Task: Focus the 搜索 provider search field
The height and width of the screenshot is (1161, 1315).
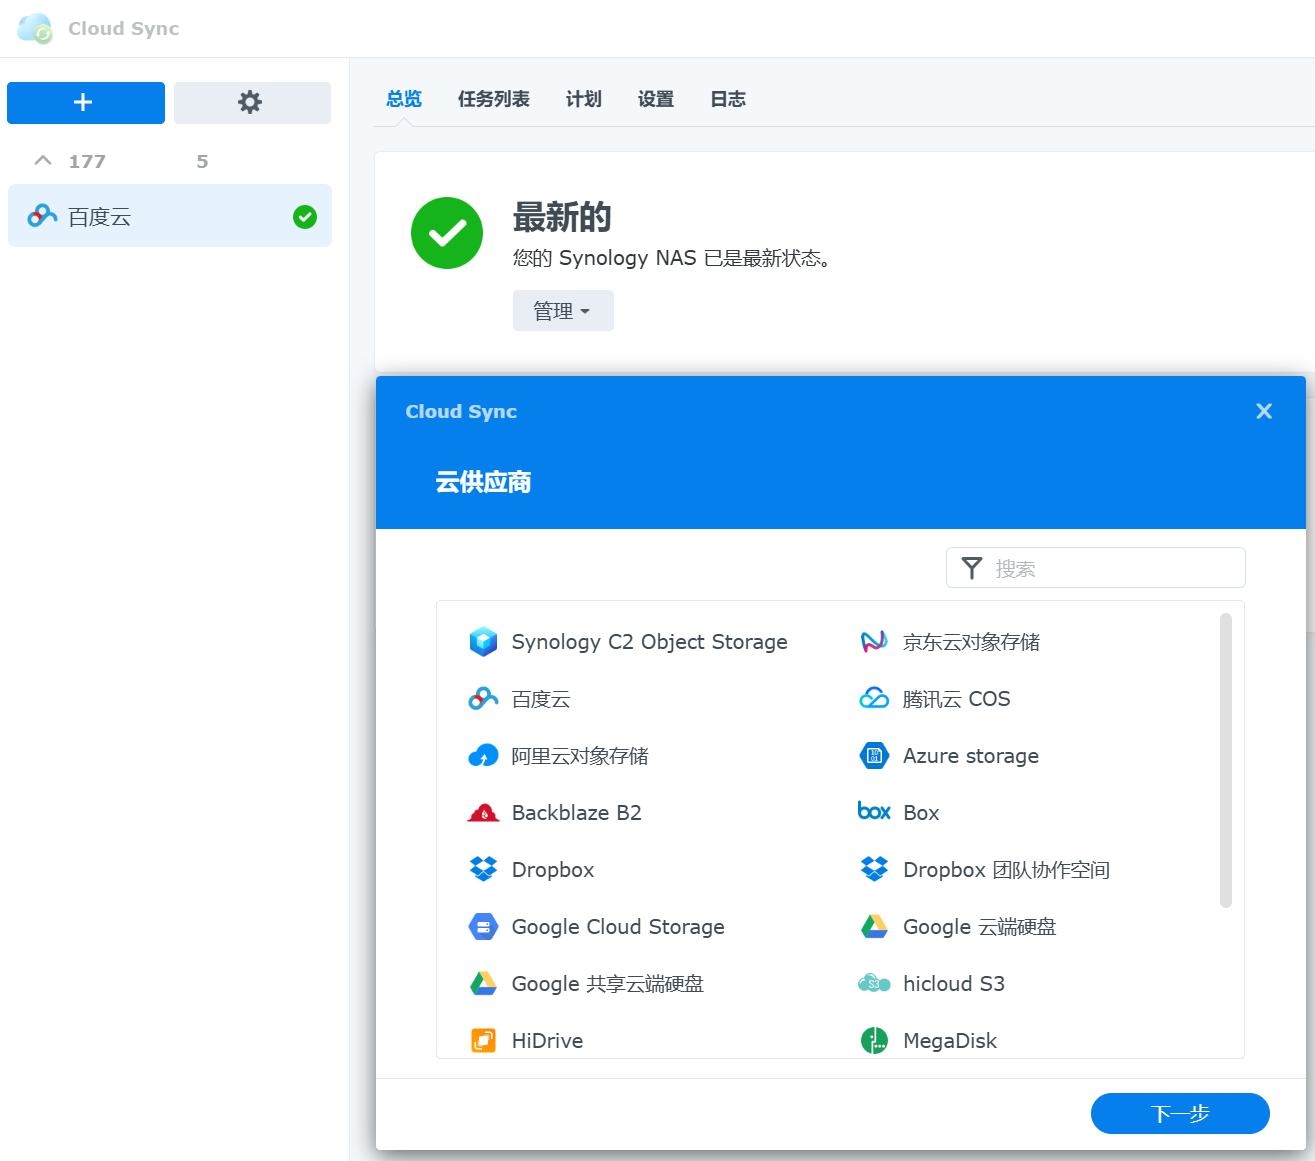Action: coord(1096,568)
